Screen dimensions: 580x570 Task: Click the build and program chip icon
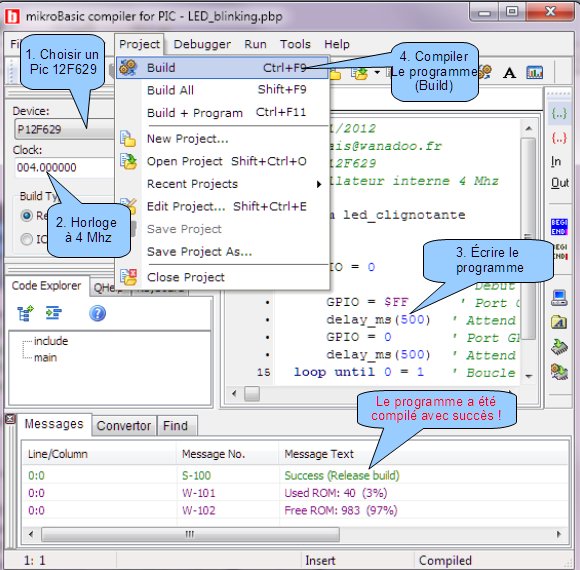click(x=559, y=371)
